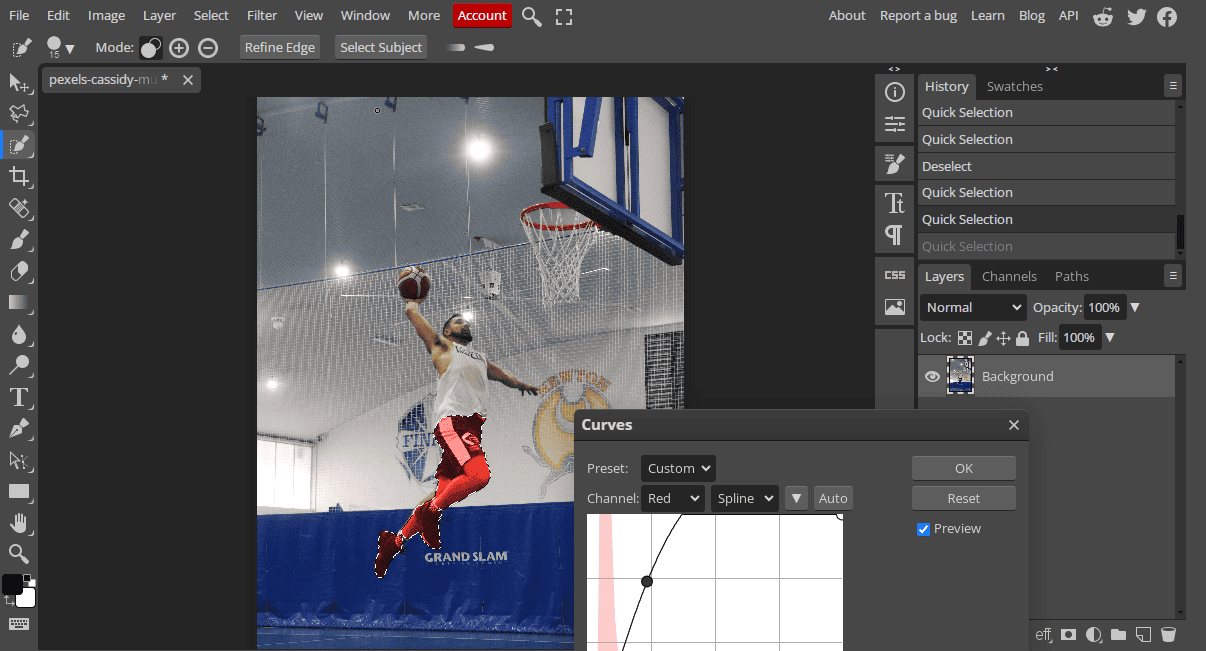Open Facebook social link icon
Viewport: 1206px width, 651px height.
[x=1167, y=16]
